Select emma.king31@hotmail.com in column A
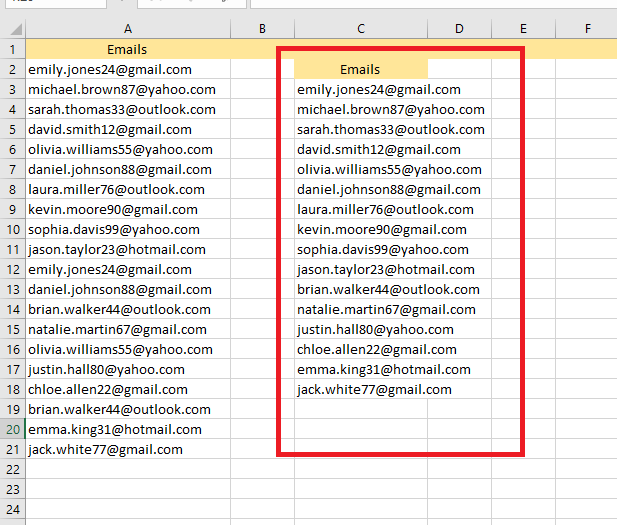The image size is (617, 525). [115, 429]
